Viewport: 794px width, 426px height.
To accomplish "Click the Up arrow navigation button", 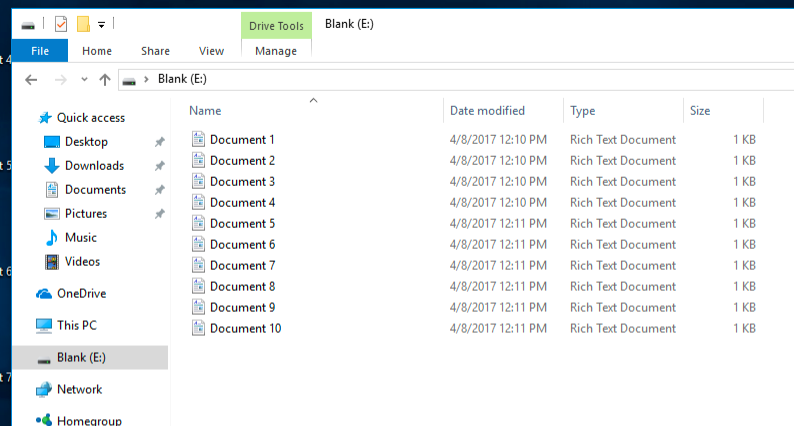I will (x=105, y=79).
